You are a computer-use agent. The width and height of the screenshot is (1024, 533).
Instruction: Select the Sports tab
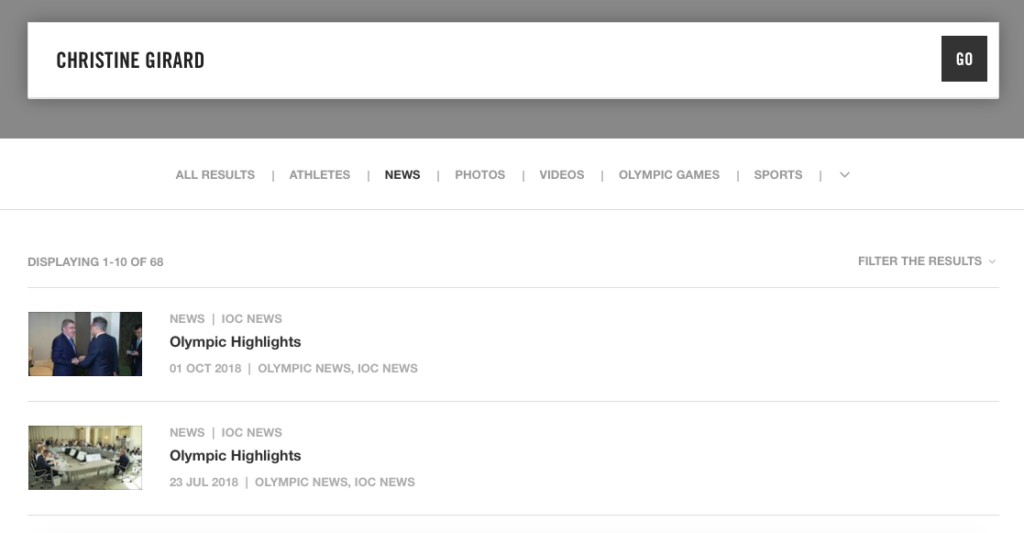[x=778, y=175]
